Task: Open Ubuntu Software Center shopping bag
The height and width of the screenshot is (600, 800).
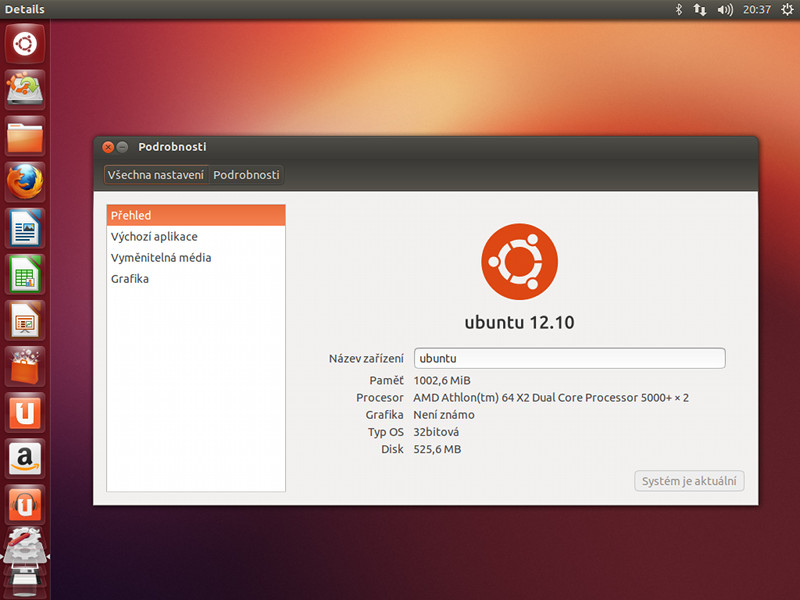Action: coord(25,366)
